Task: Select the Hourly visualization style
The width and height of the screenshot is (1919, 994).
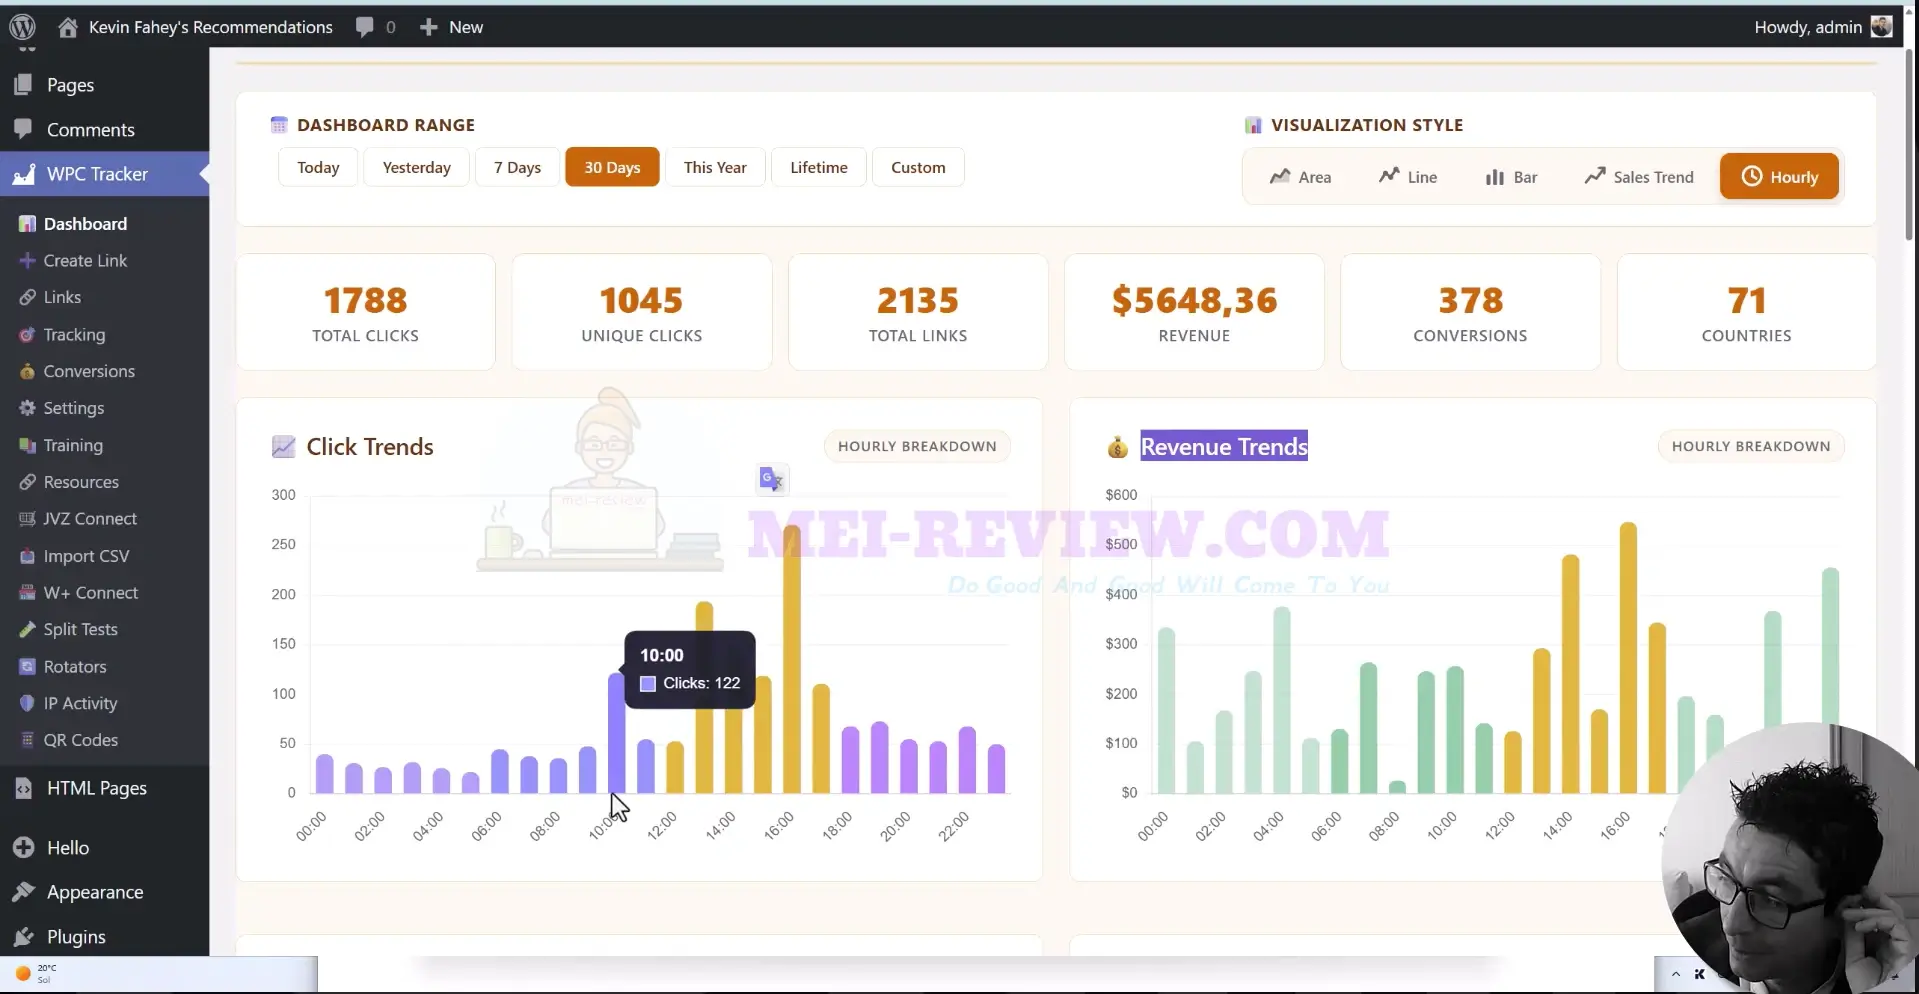Action: (x=1779, y=177)
